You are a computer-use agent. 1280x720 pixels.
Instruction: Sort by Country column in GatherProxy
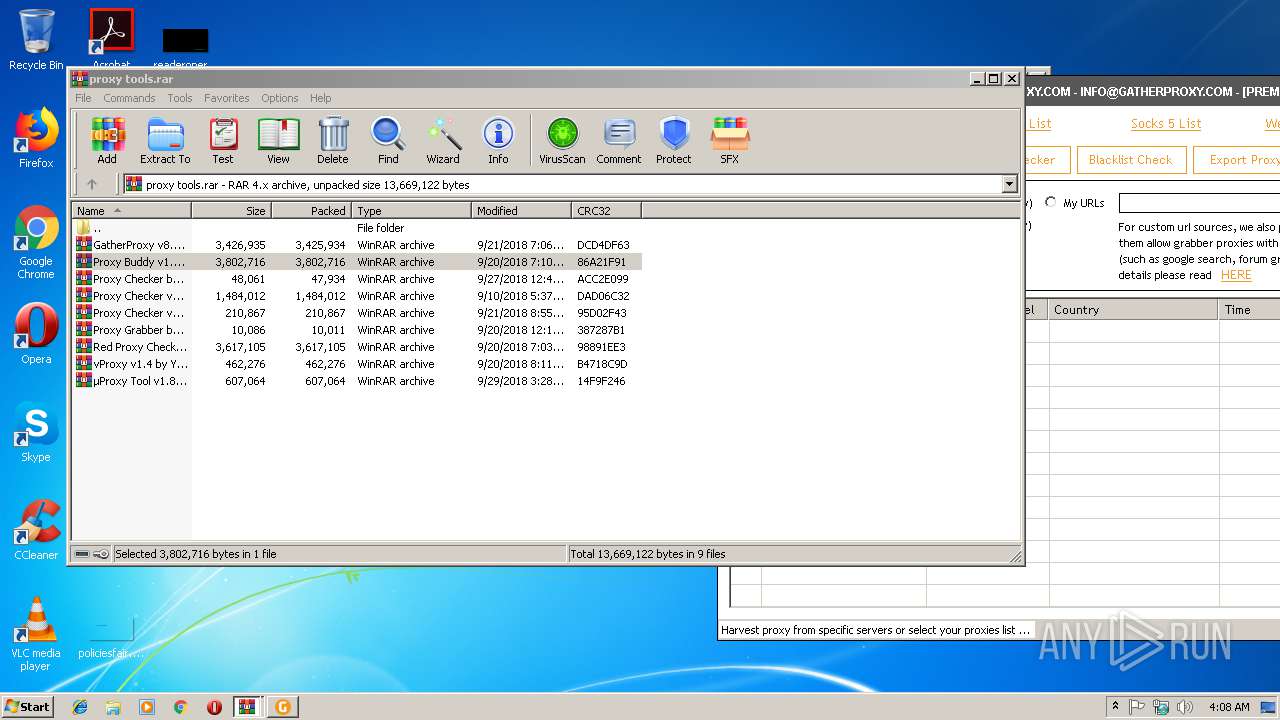1134,310
